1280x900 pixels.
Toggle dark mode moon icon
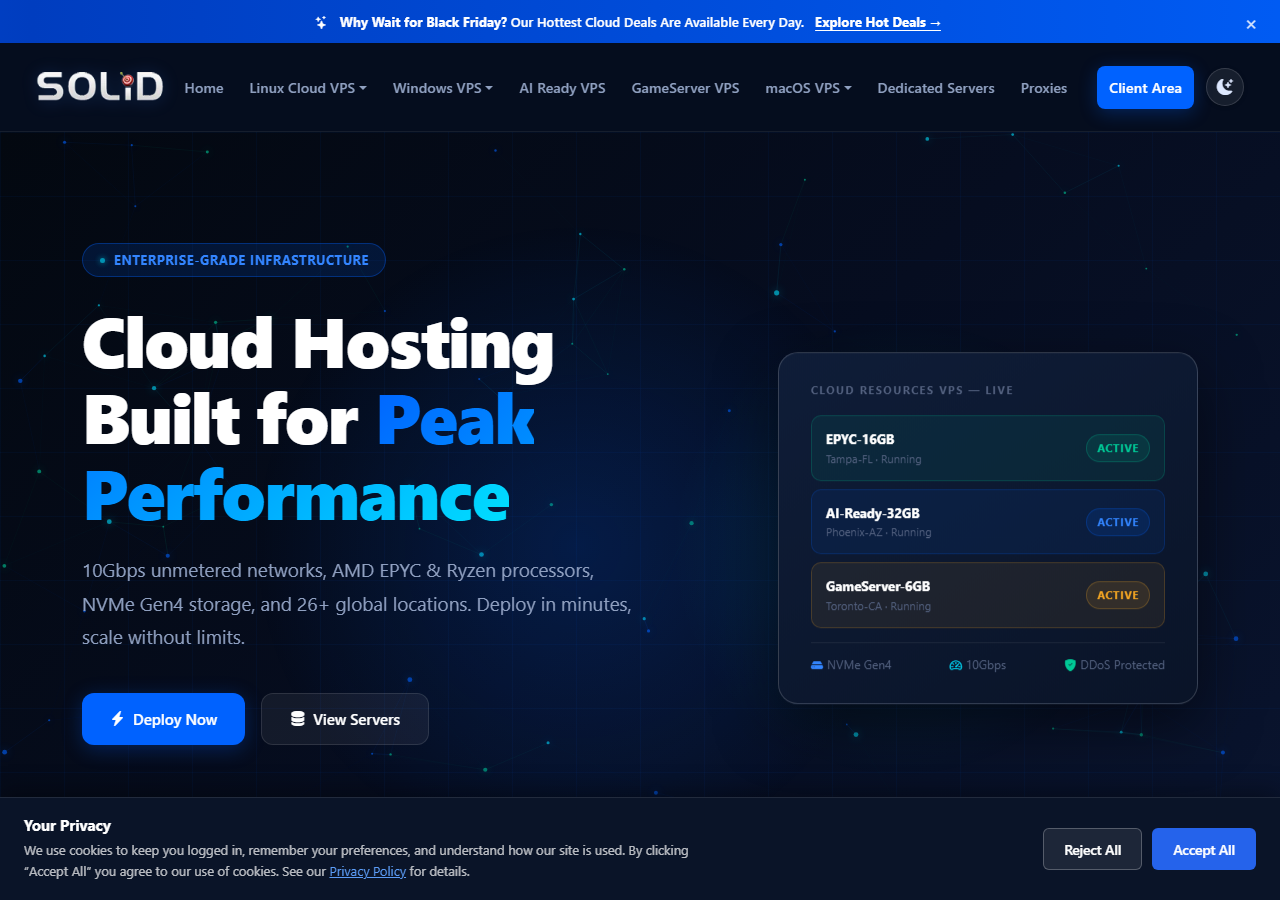click(x=1225, y=87)
